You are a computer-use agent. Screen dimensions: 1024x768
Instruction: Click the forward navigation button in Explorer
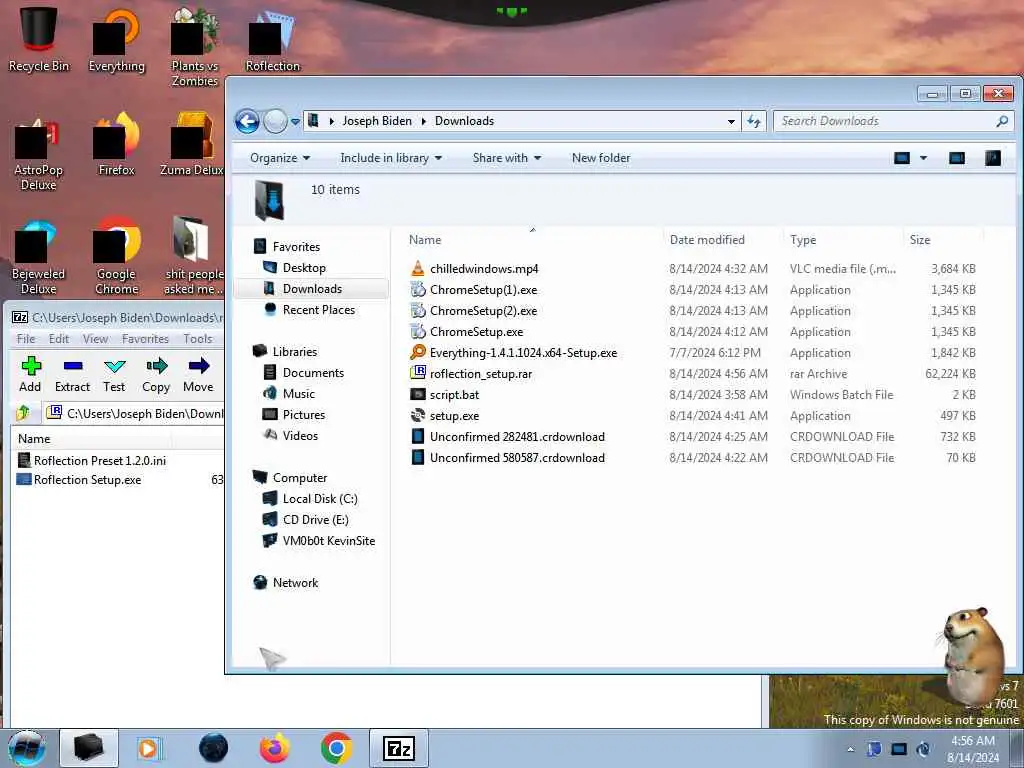pos(275,121)
